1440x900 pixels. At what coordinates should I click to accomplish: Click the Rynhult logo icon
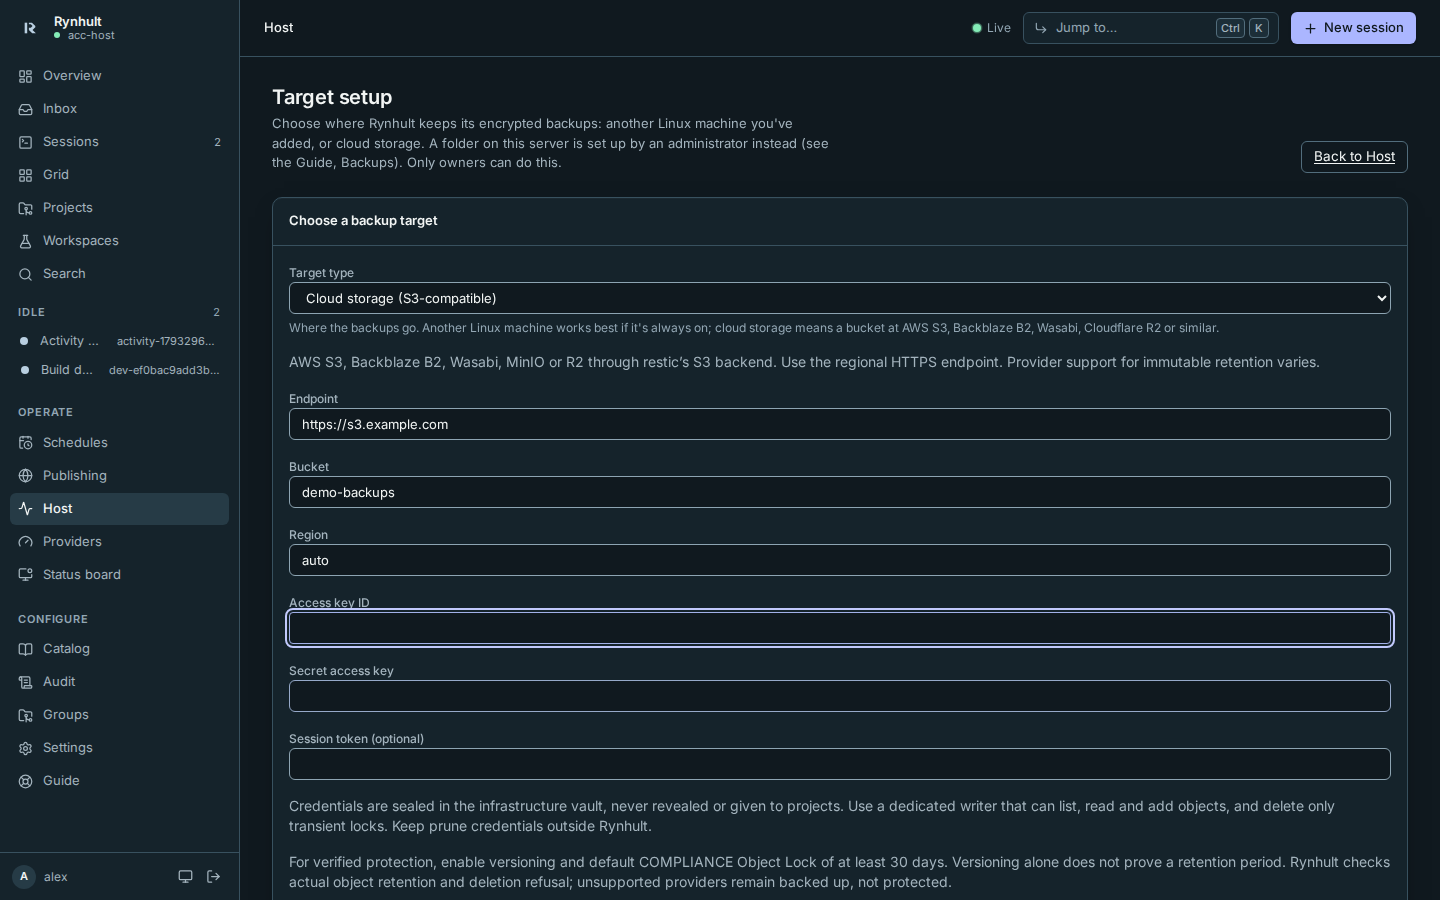tap(29, 28)
